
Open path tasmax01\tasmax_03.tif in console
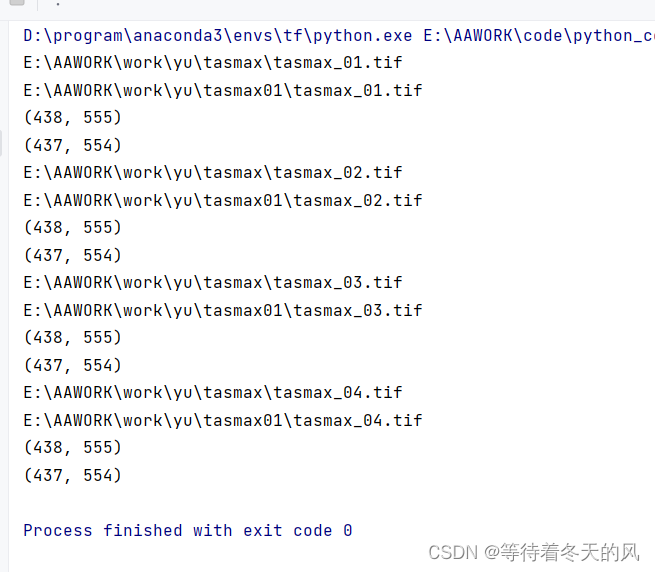223,310
